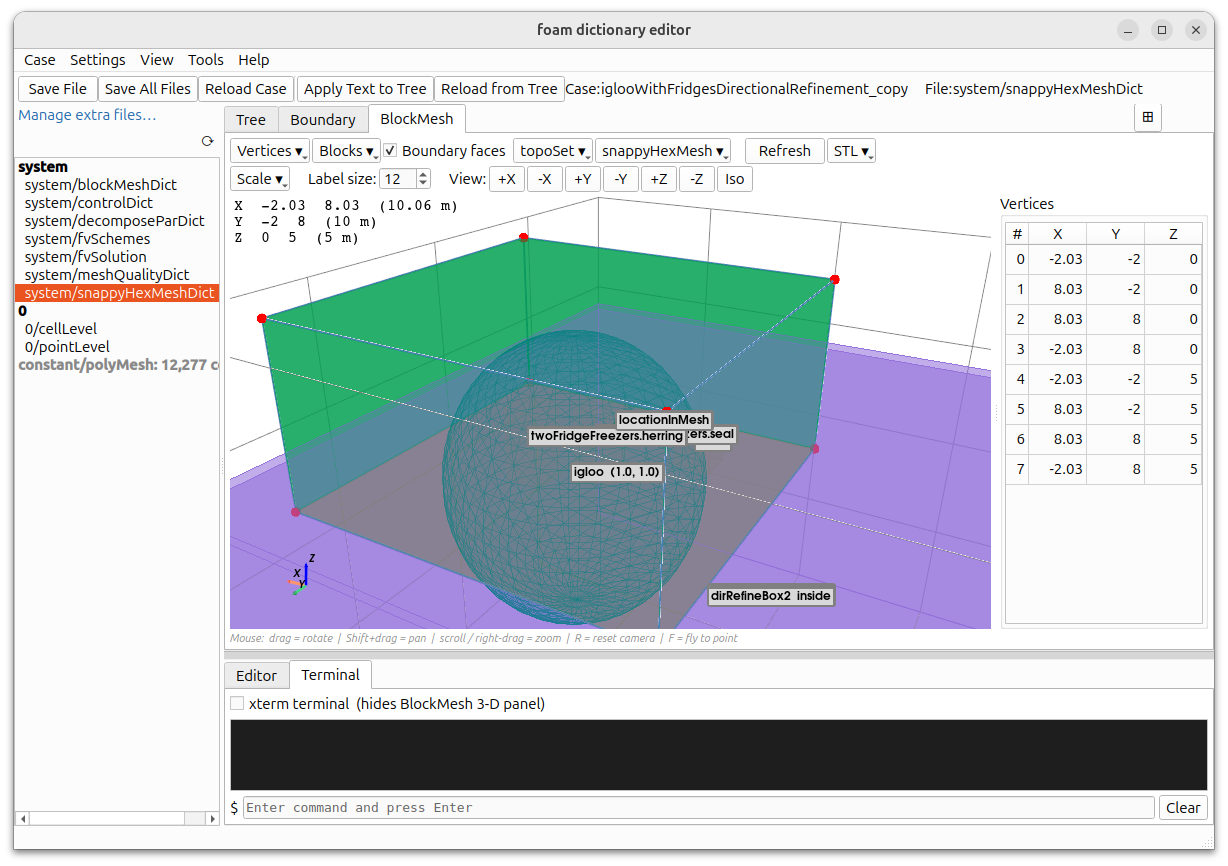Image resolution: width=1228 pixels, height=866 pixels.
Task: Toggle the Boundary faces checkbox
Action: [x=391, y=151]
